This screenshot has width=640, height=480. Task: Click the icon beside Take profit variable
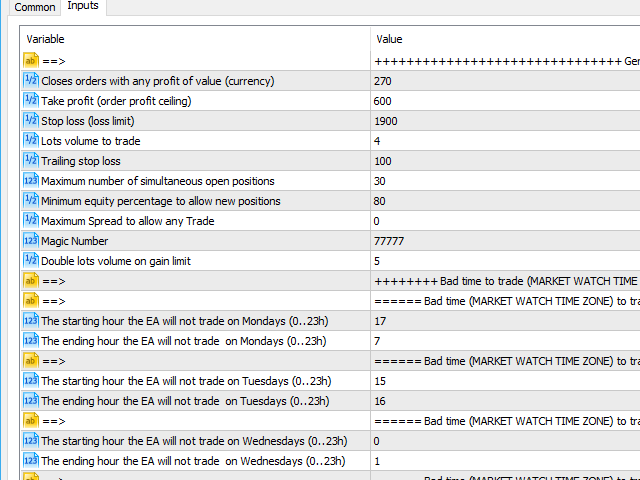(x=30, y=101)
